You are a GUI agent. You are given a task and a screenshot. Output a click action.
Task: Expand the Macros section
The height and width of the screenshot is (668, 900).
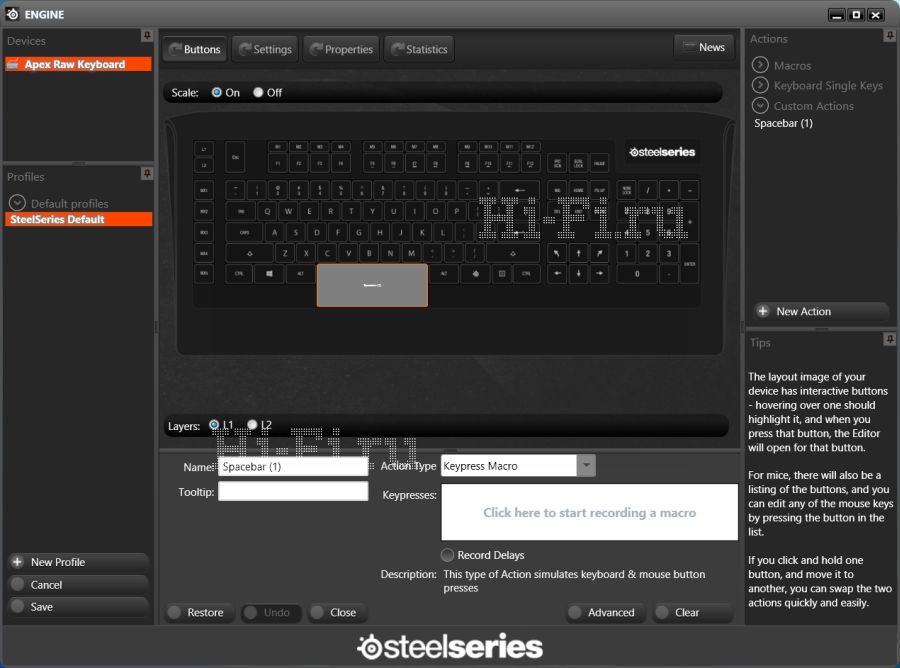(760, 65)
